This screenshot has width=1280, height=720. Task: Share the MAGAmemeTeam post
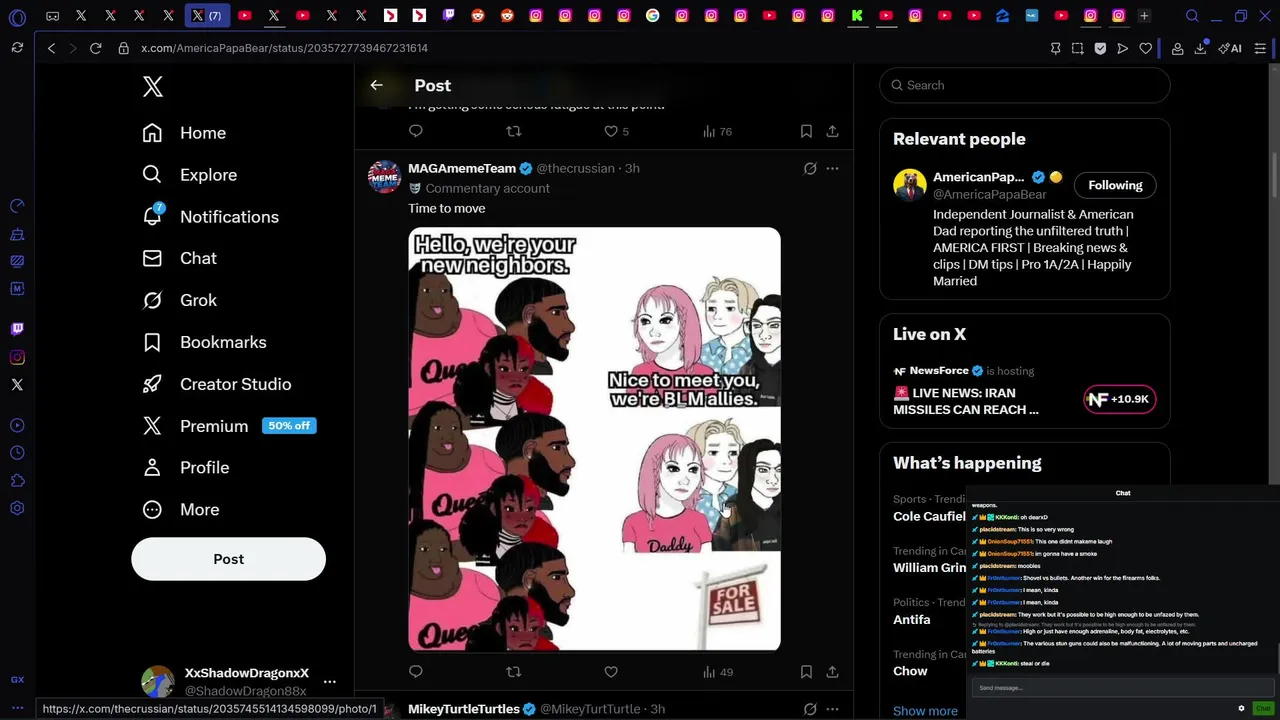coord(832,672)
